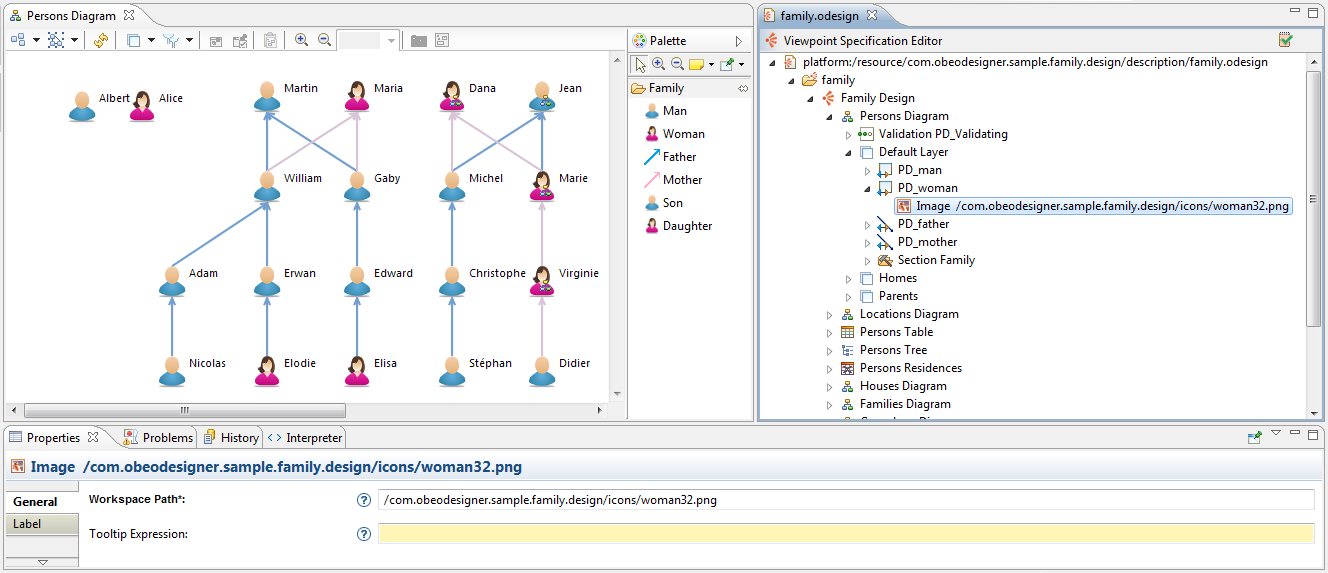Click the Tooltip Expression input field

845,534
